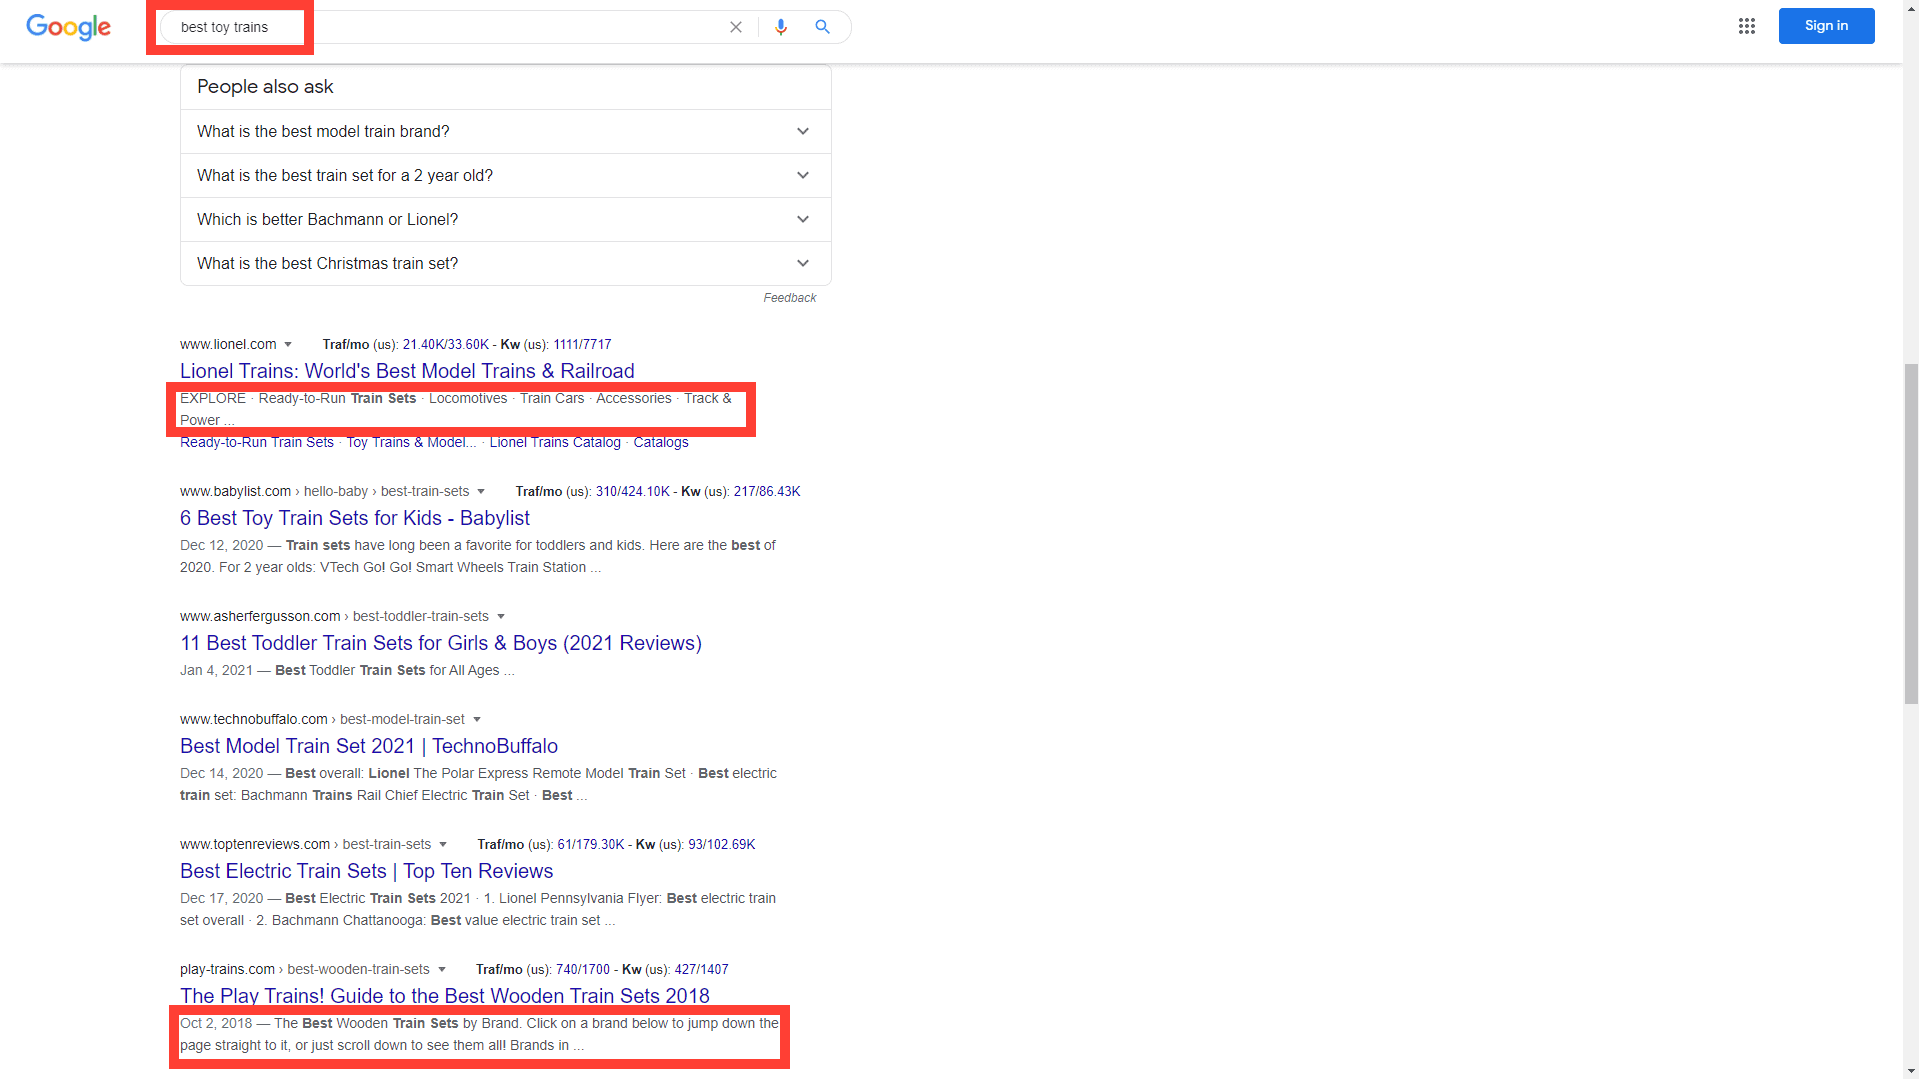Focus the 'best toy trains' search field

[x=505, y=27]
